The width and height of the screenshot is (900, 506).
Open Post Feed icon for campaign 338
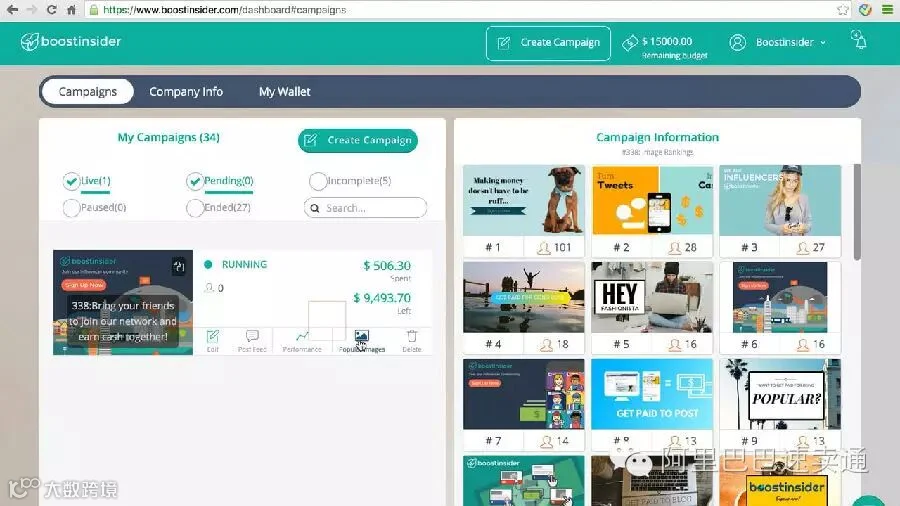click(x=252, y=336)
